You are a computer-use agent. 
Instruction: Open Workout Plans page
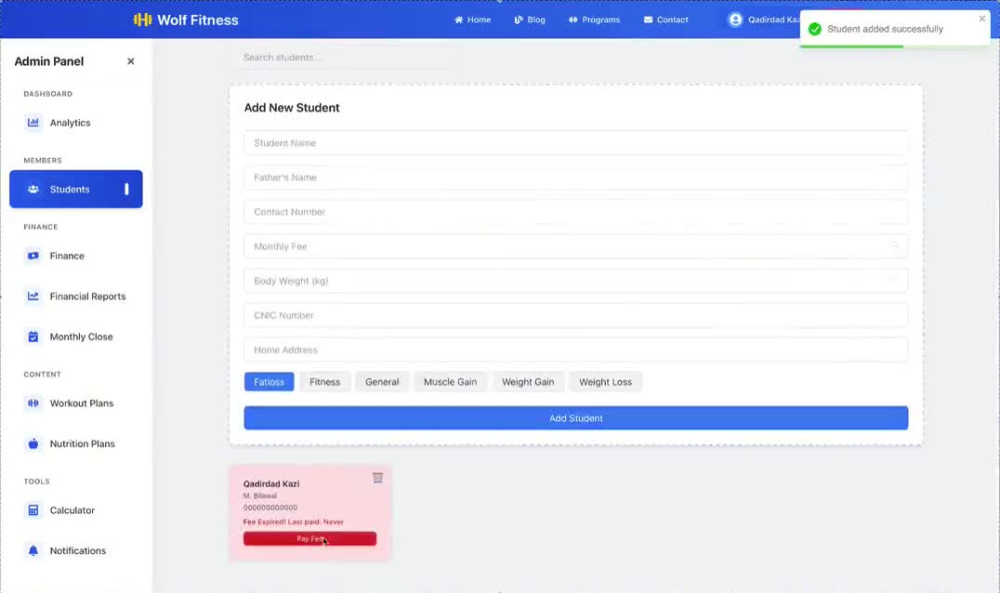coord(82,403)
